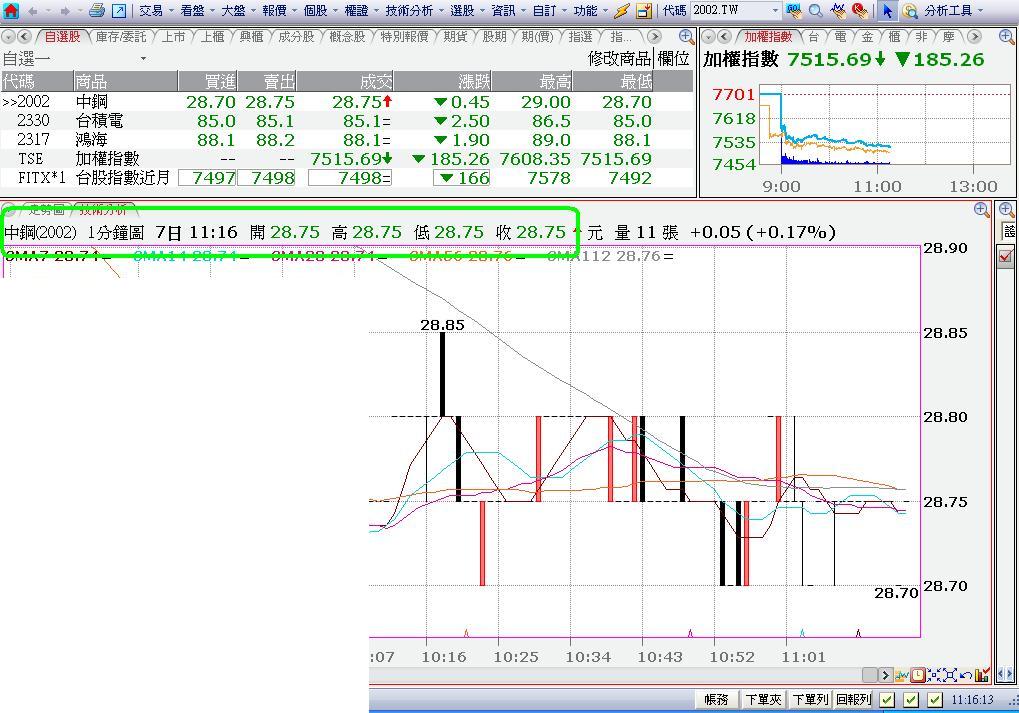Viewport: 1019px width, 713px height.
Task: Click the left-right arrows icon at chart corner
Action: point(1005,675)
